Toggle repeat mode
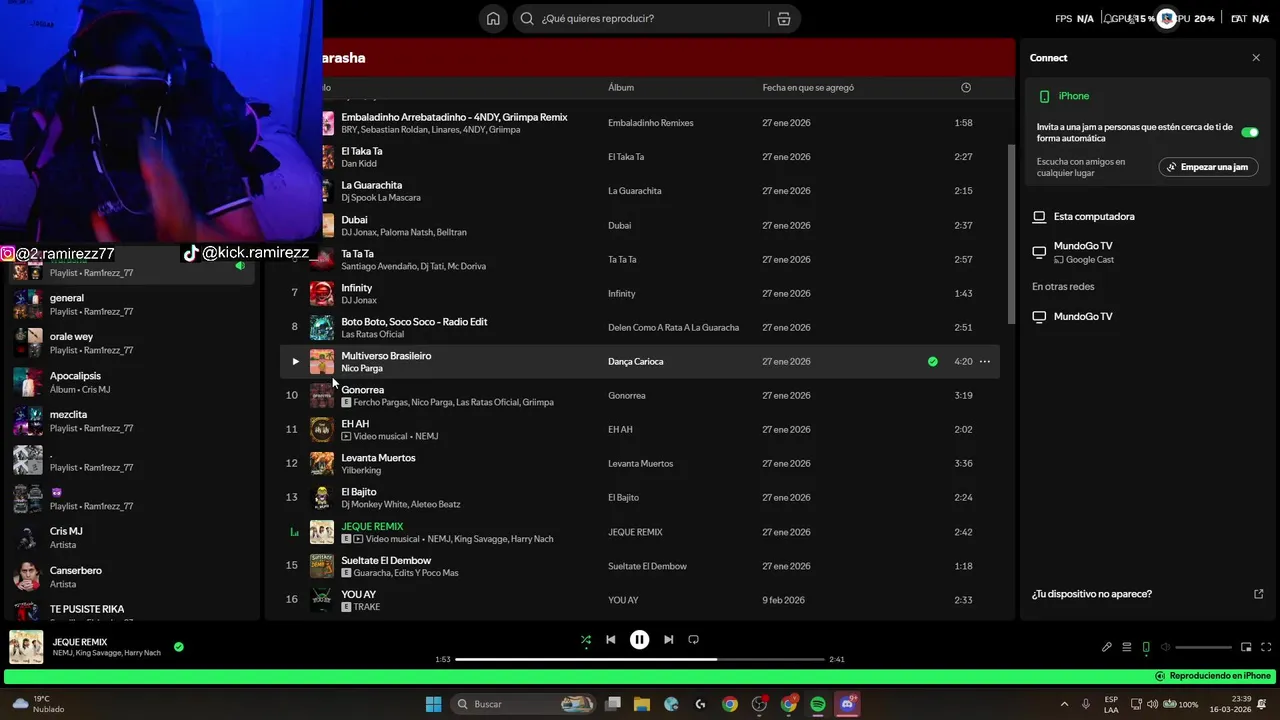 (x=693, y=640)
